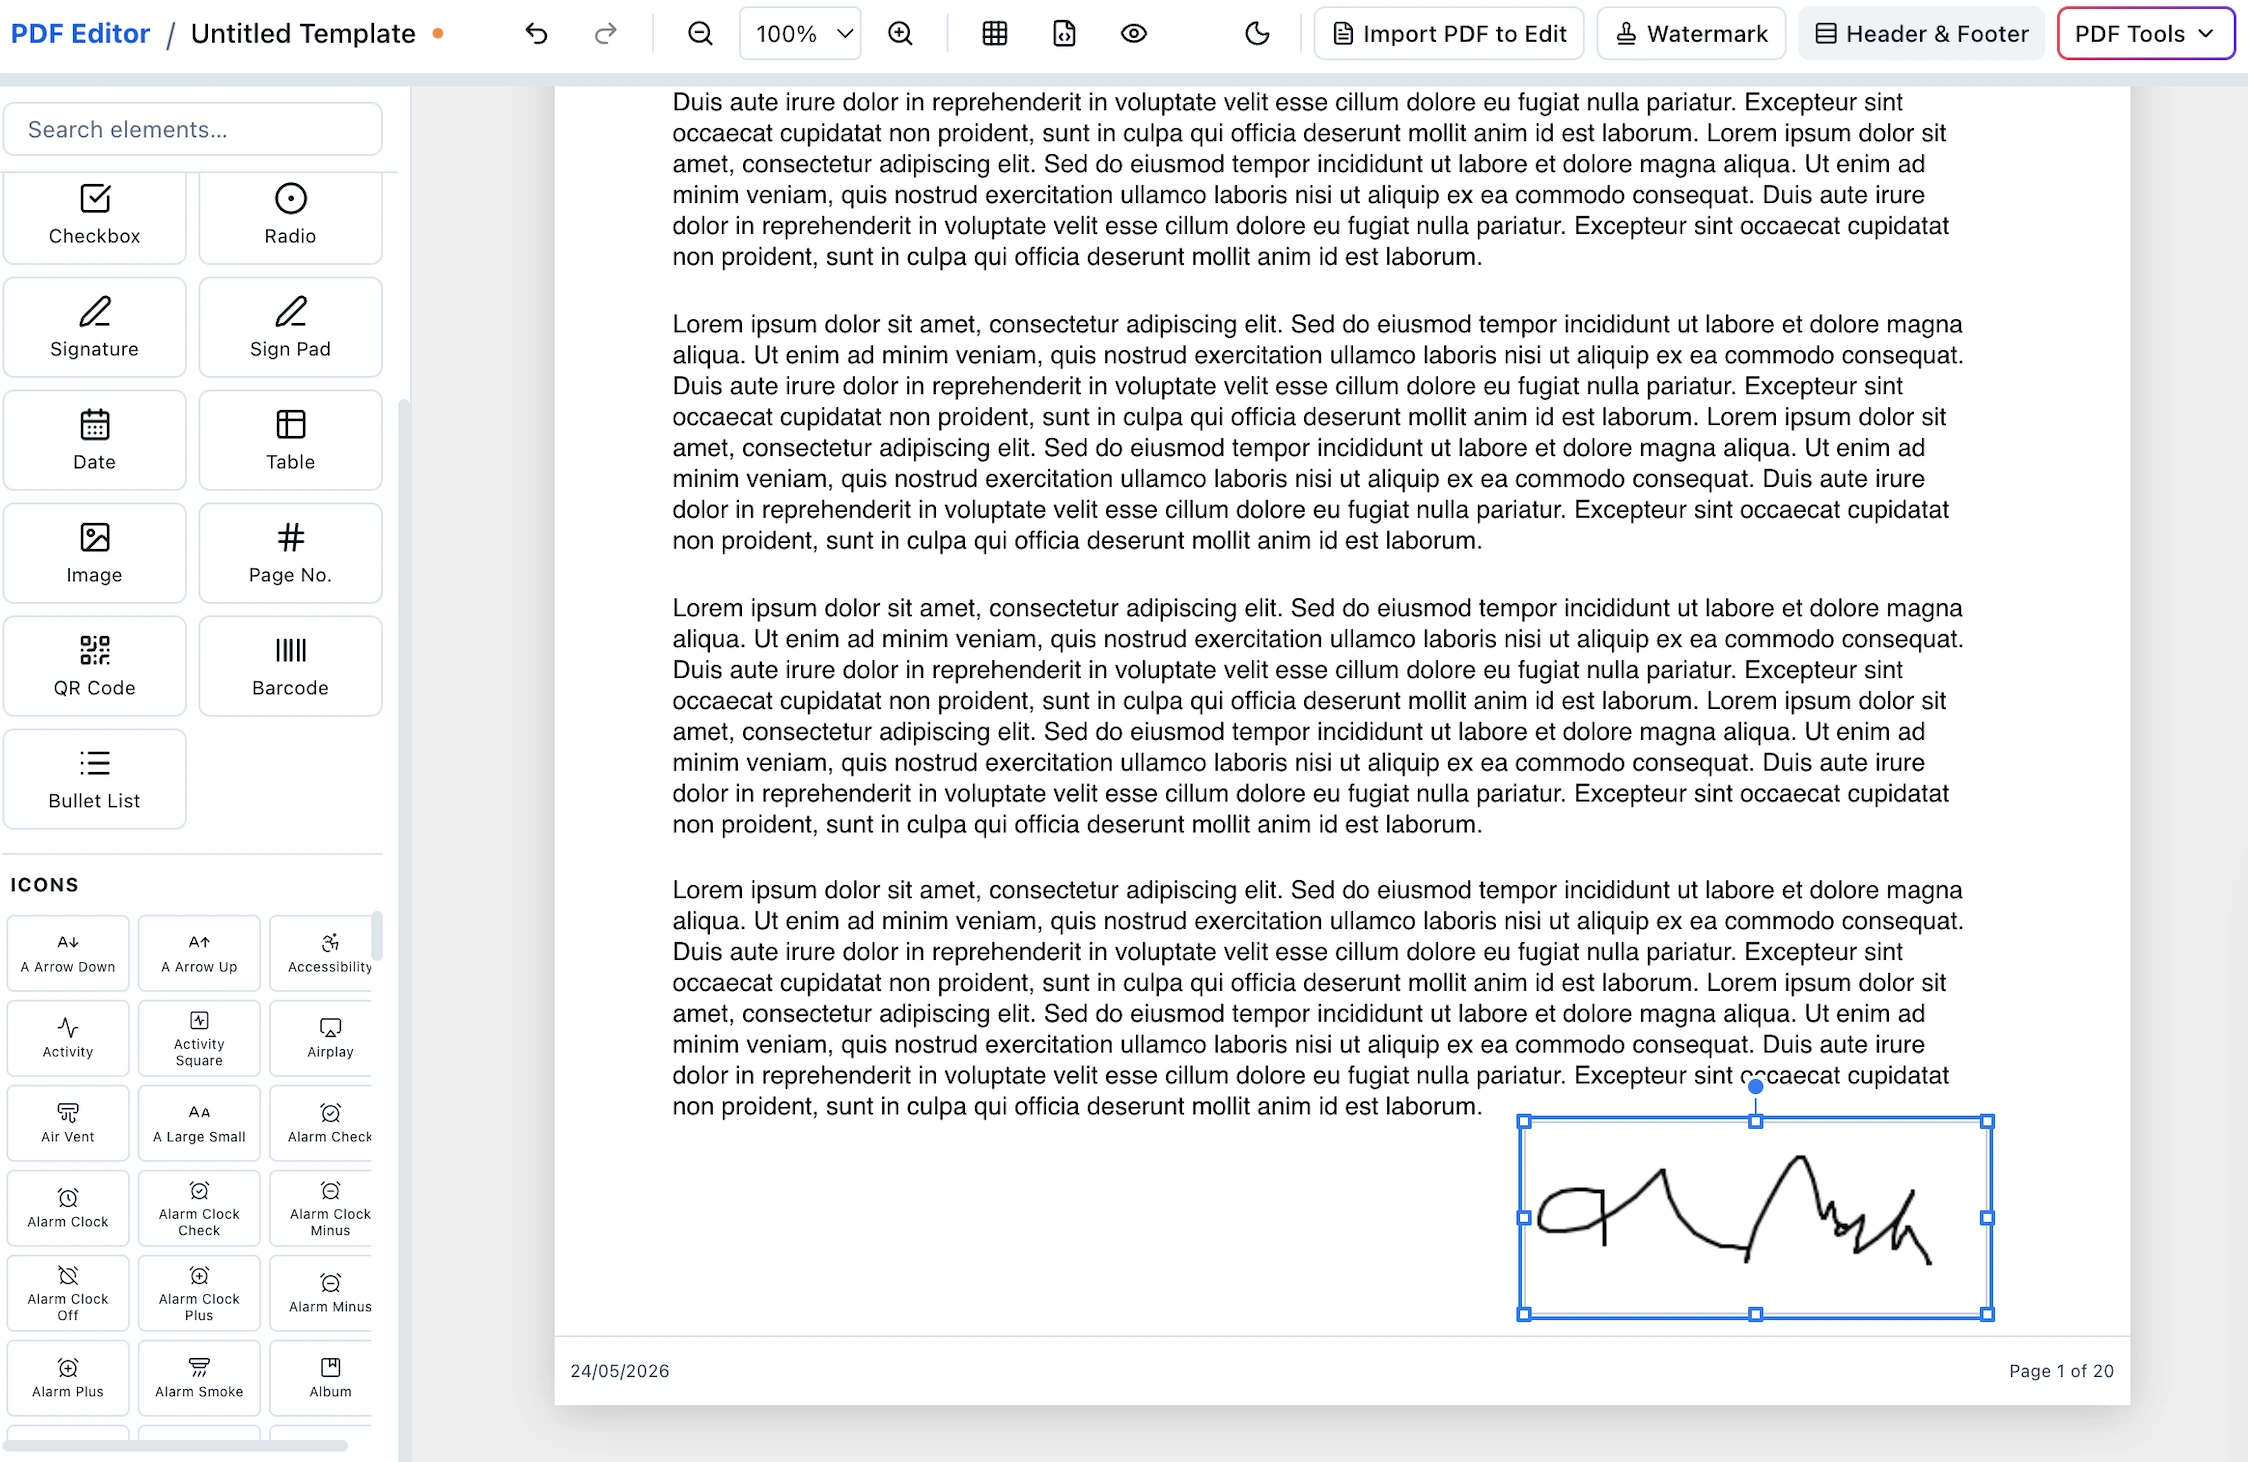Select the A Arrow Down icon
This screenshot has width=2248, height=1462.
(68, 954)
